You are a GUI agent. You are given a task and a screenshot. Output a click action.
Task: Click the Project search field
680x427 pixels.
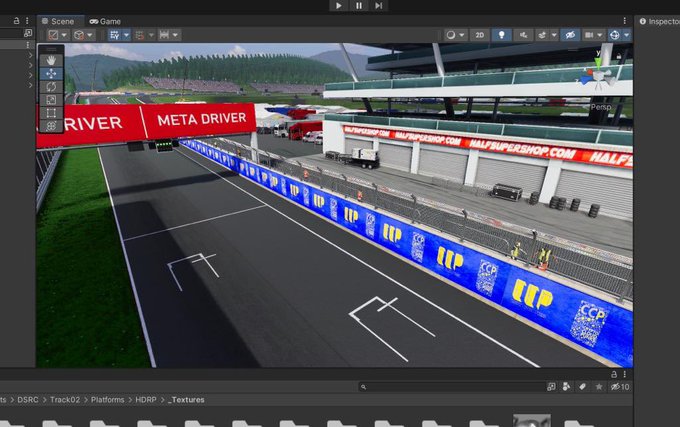click(451, 387)
